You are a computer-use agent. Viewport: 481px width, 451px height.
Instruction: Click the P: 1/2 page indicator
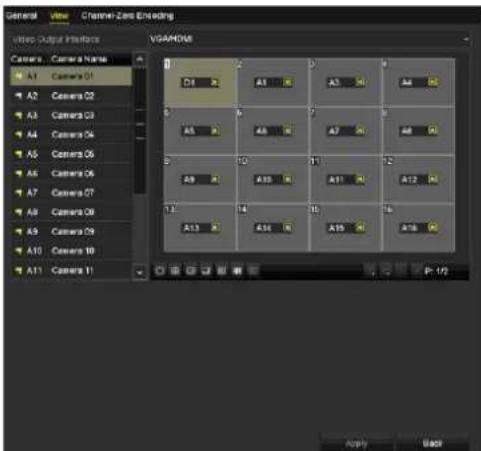pos(436,271)
